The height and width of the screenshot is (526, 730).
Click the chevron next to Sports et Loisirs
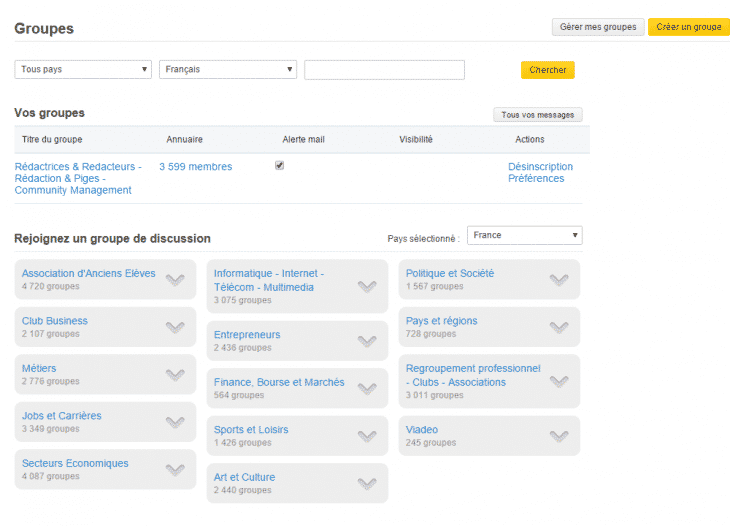tap(367, 436)
